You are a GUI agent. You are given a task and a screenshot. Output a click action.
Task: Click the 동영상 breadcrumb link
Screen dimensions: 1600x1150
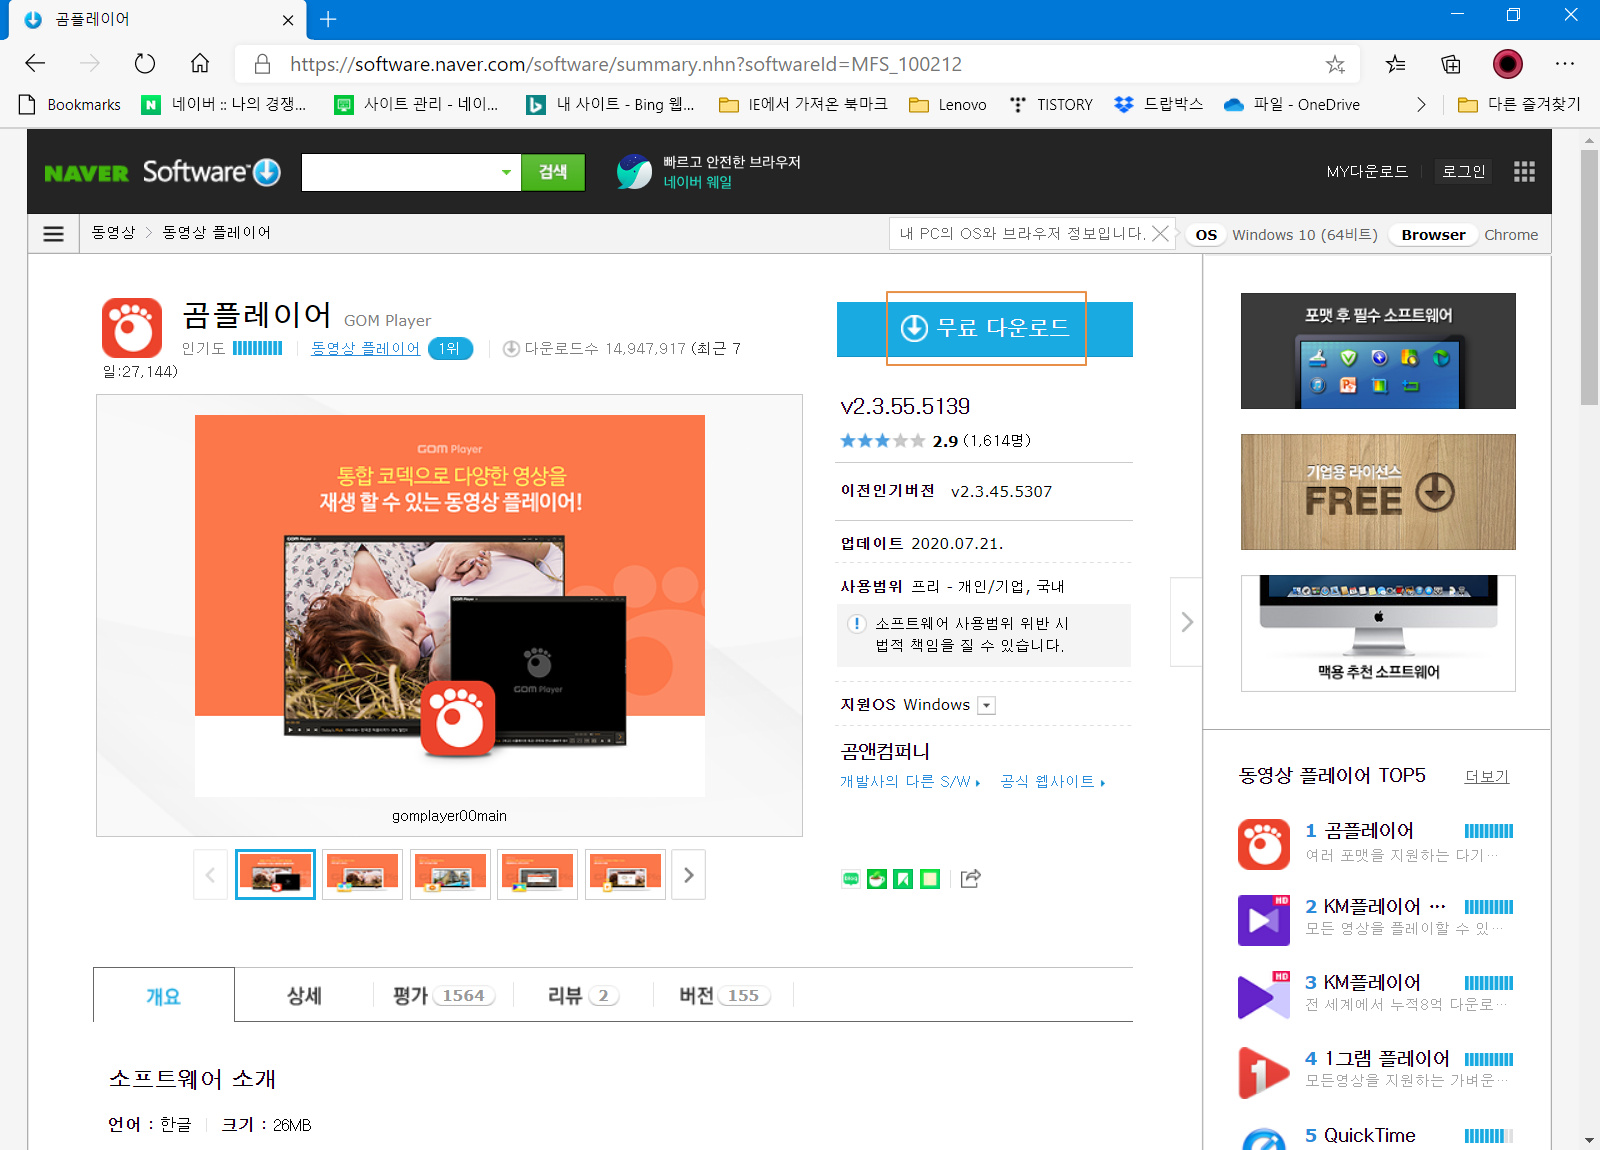tap(113, 232)
